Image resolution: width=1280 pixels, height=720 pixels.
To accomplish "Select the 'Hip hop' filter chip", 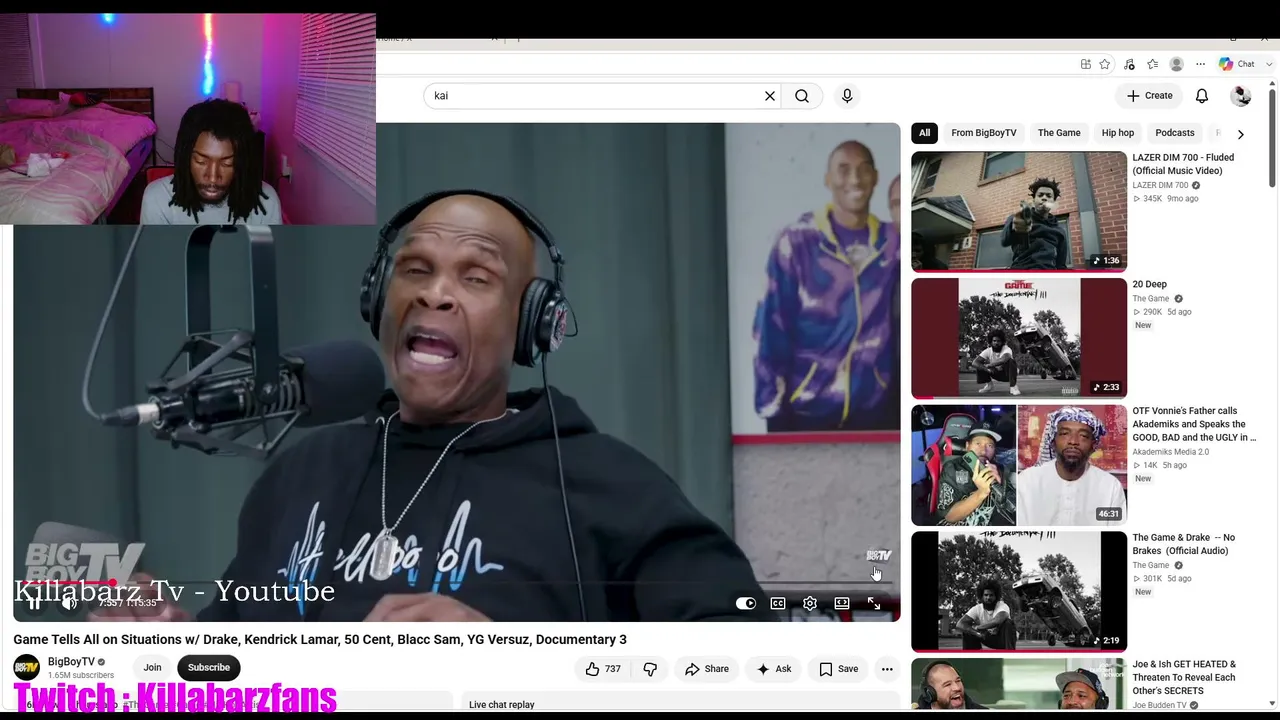I will [x=1118, y=133].
